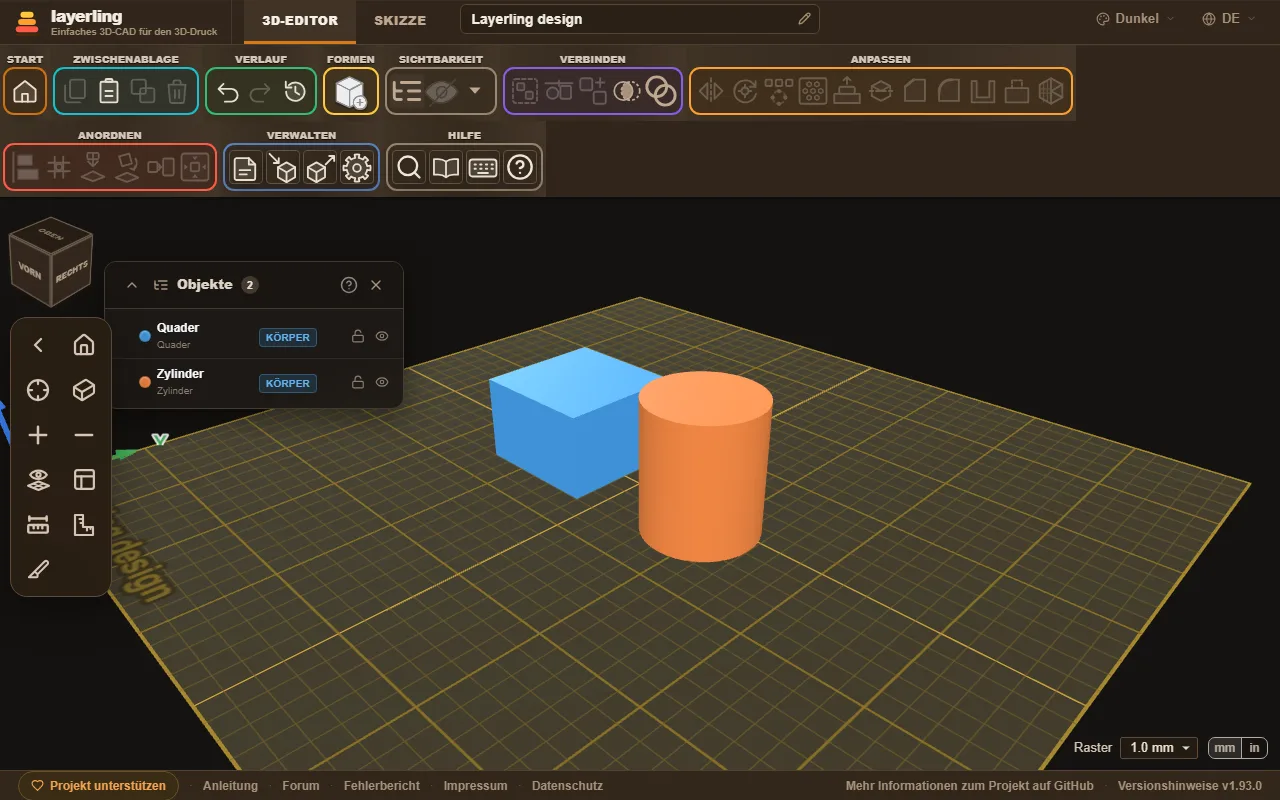
Task: Collapse the Objekte panel with chevron
Action: point(132,285)
